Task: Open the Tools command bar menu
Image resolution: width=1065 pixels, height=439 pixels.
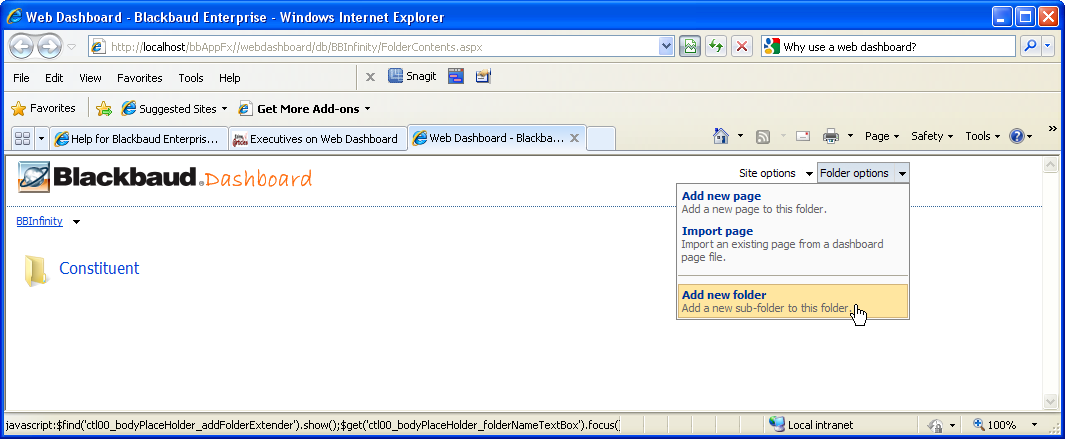Action: point(983,136)
